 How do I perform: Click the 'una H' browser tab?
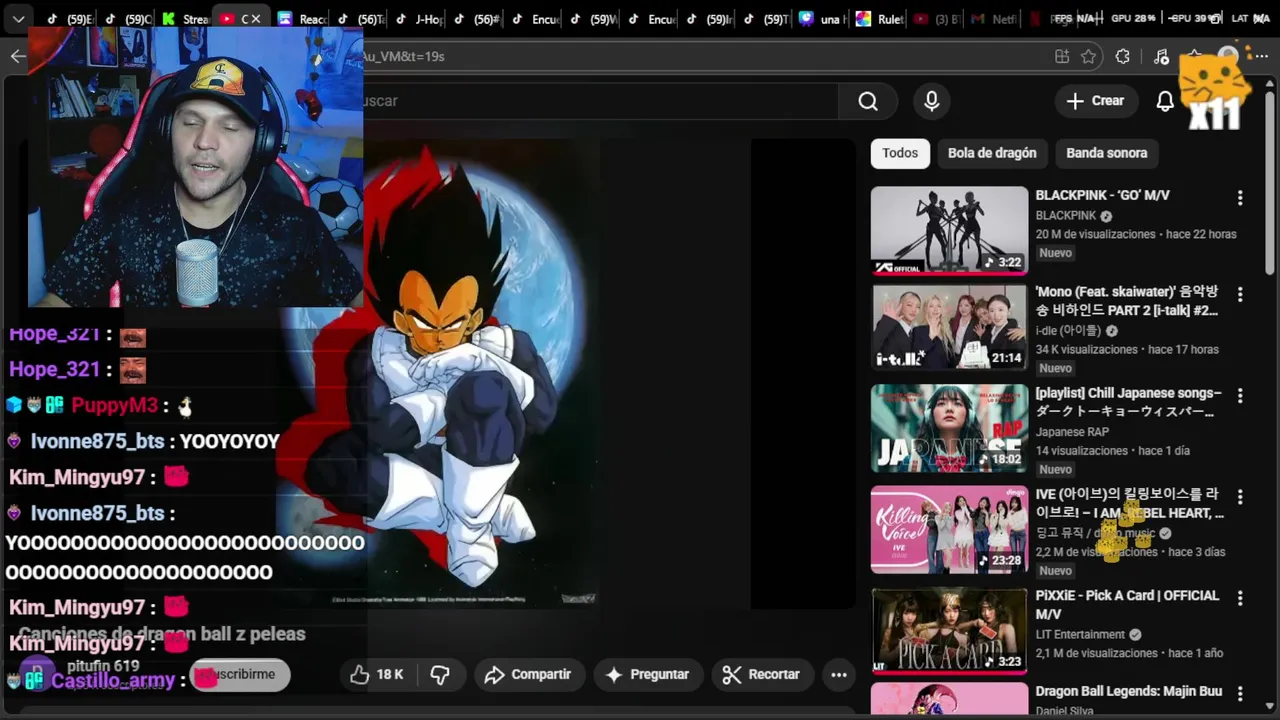tap(822, 19)
